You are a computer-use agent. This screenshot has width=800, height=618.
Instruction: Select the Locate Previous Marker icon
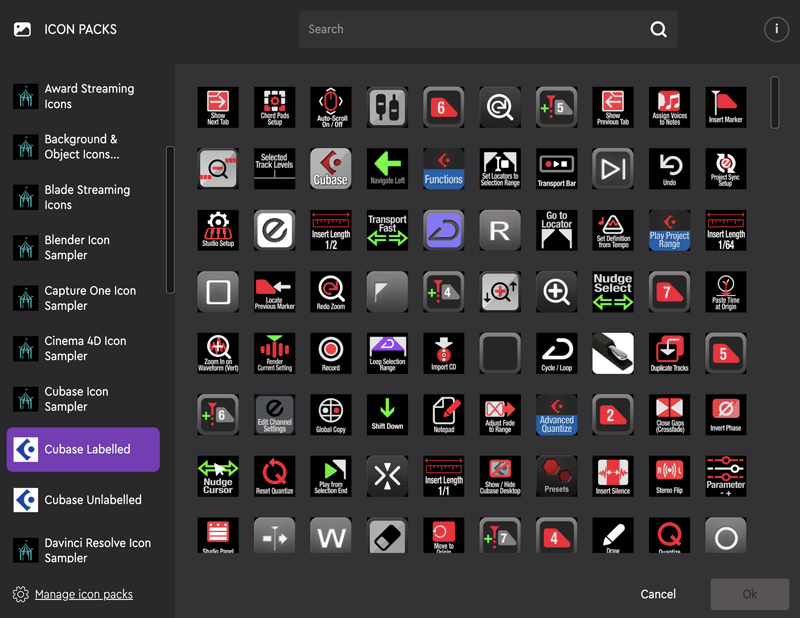pyautogui.click(x=274, y=291)
